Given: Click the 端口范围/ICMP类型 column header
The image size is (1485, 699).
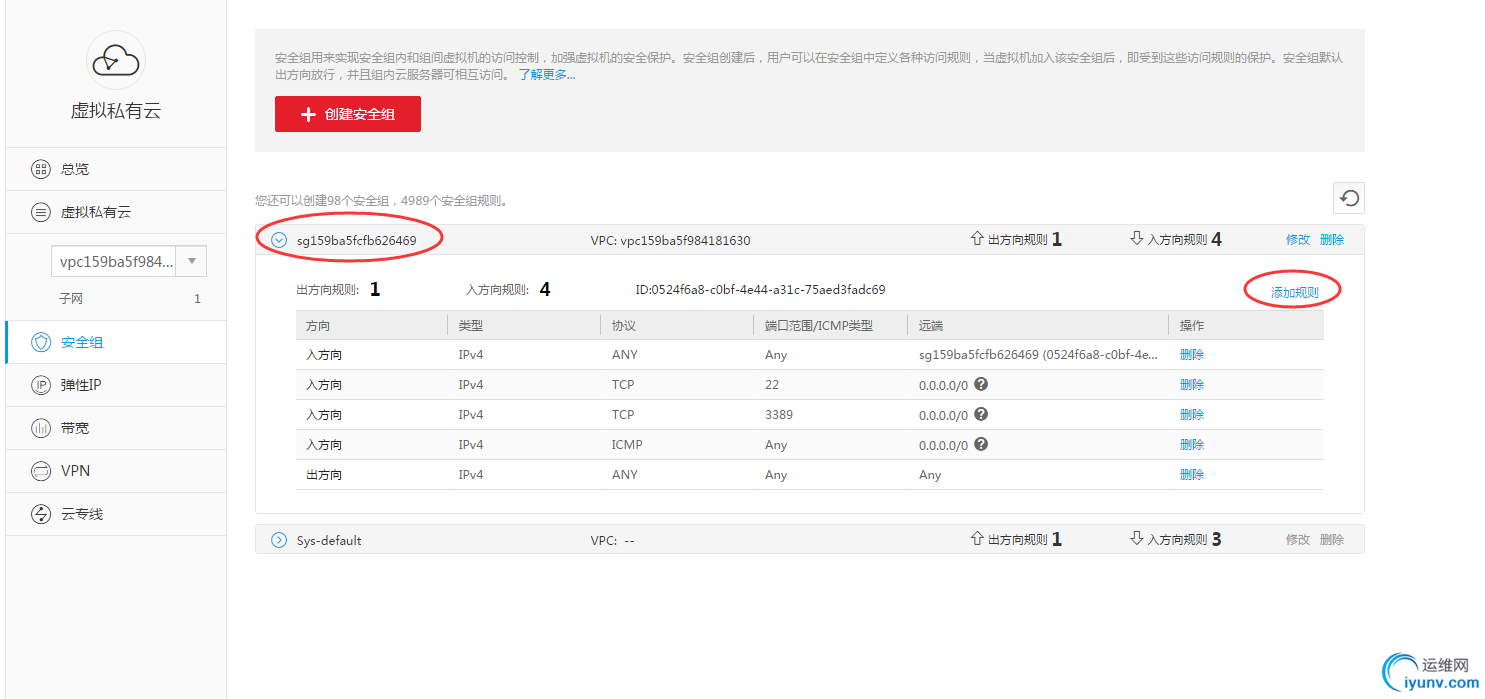Looking at the screenshot, I should click(x=819, y=326).
